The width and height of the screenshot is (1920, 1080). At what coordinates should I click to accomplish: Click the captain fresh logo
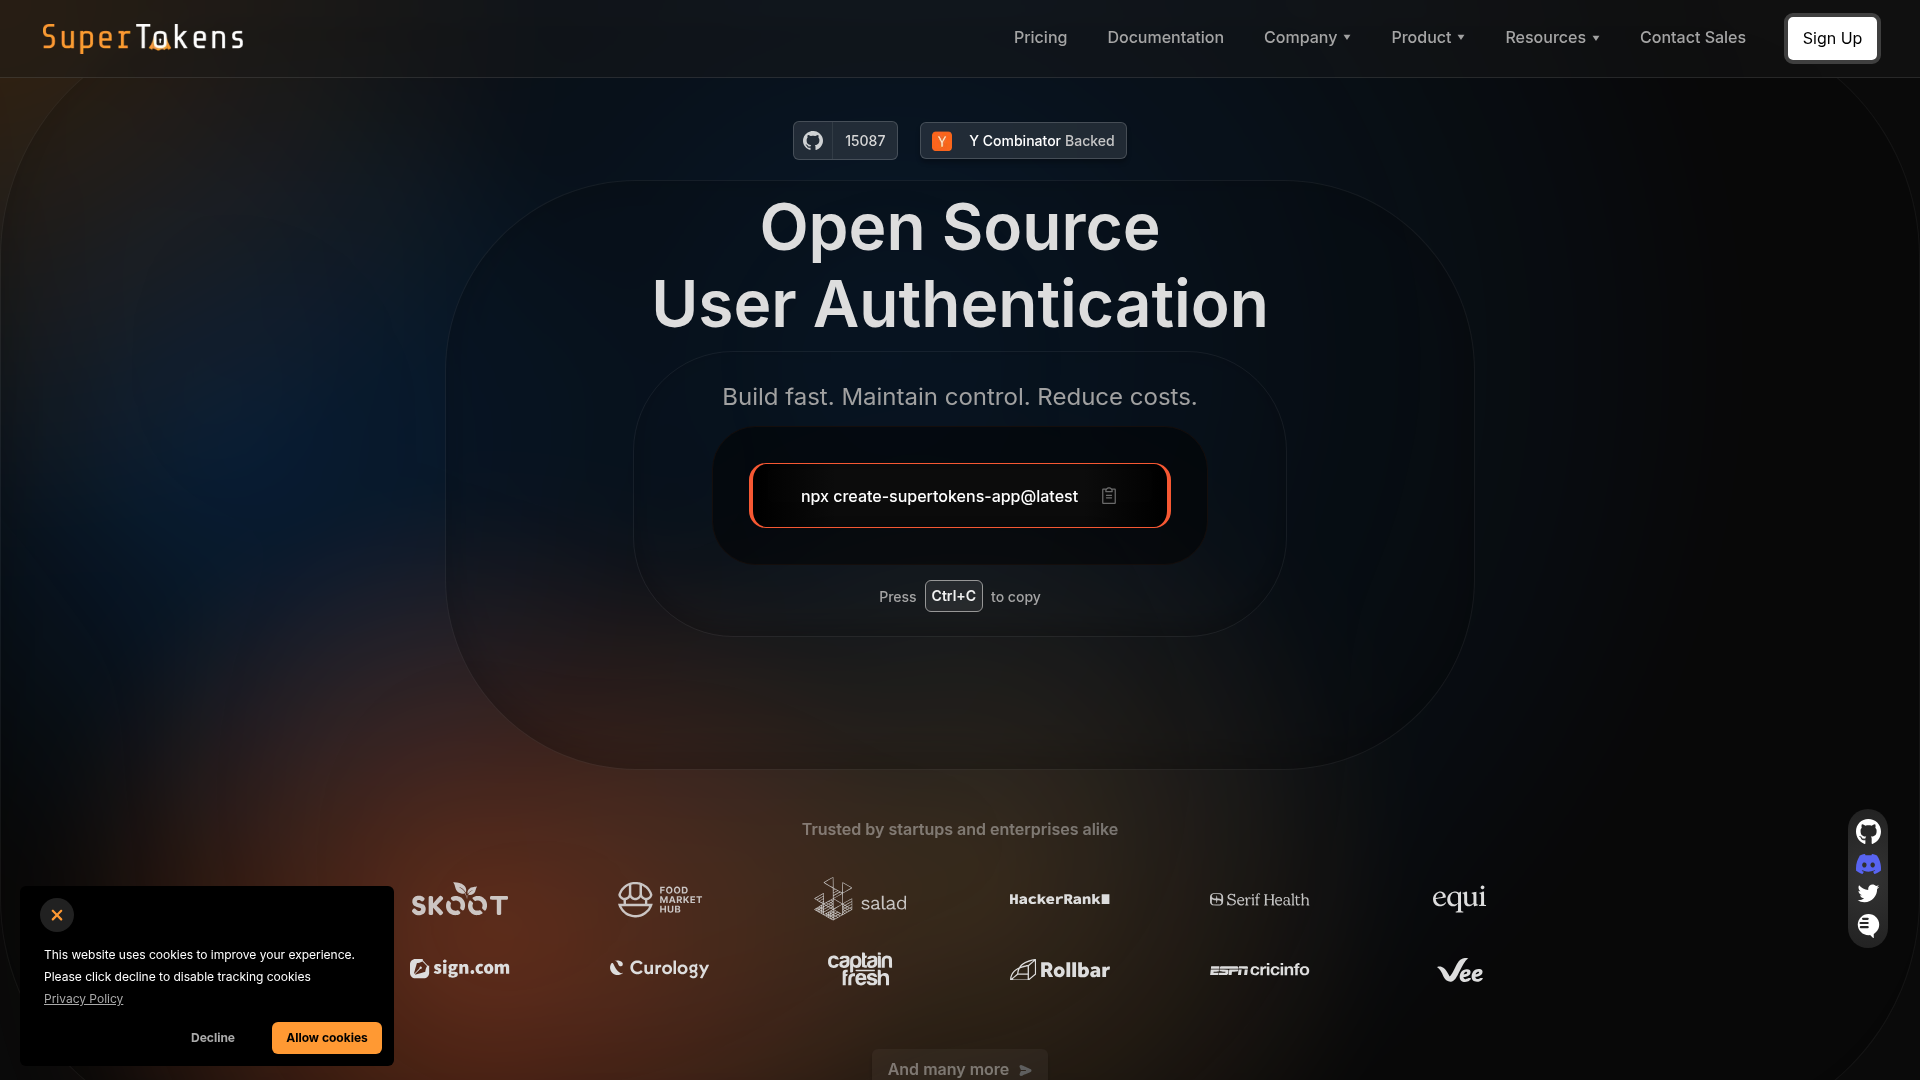tap(860, 970)
